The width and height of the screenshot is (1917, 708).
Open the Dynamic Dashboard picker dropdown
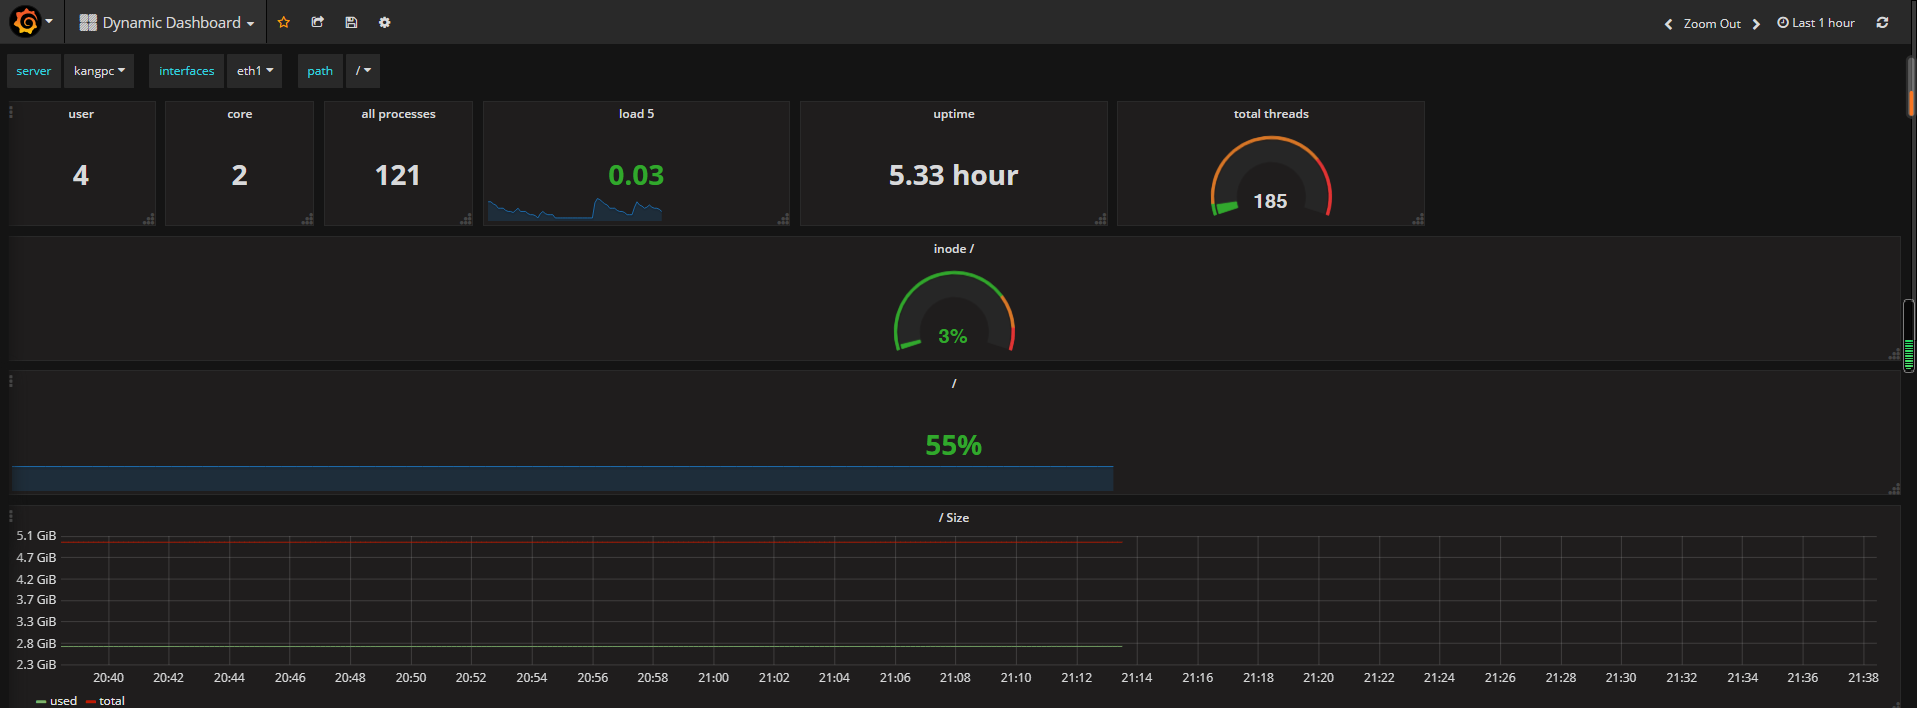click(166, 22)
